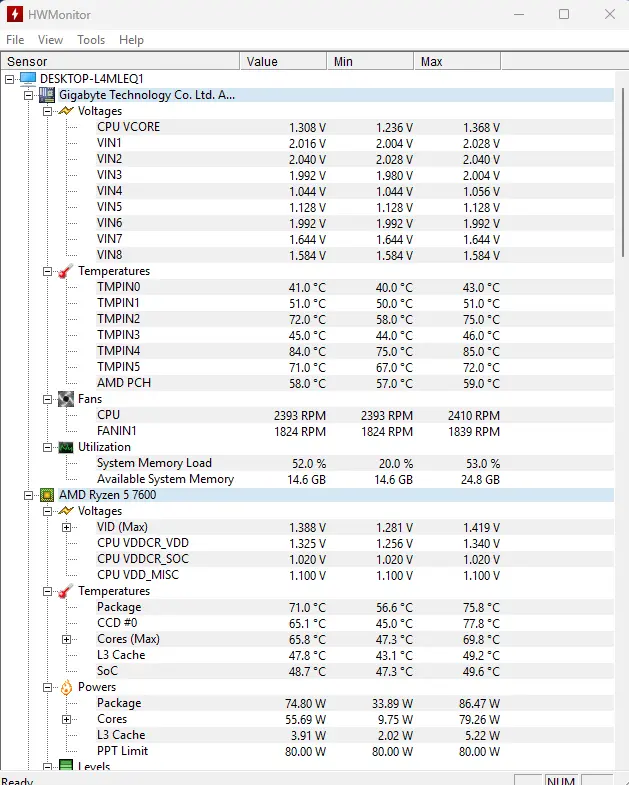Click the Fans icon
Image resolution: width=629 pixels, height=785 pixels.
pos(66,399)
